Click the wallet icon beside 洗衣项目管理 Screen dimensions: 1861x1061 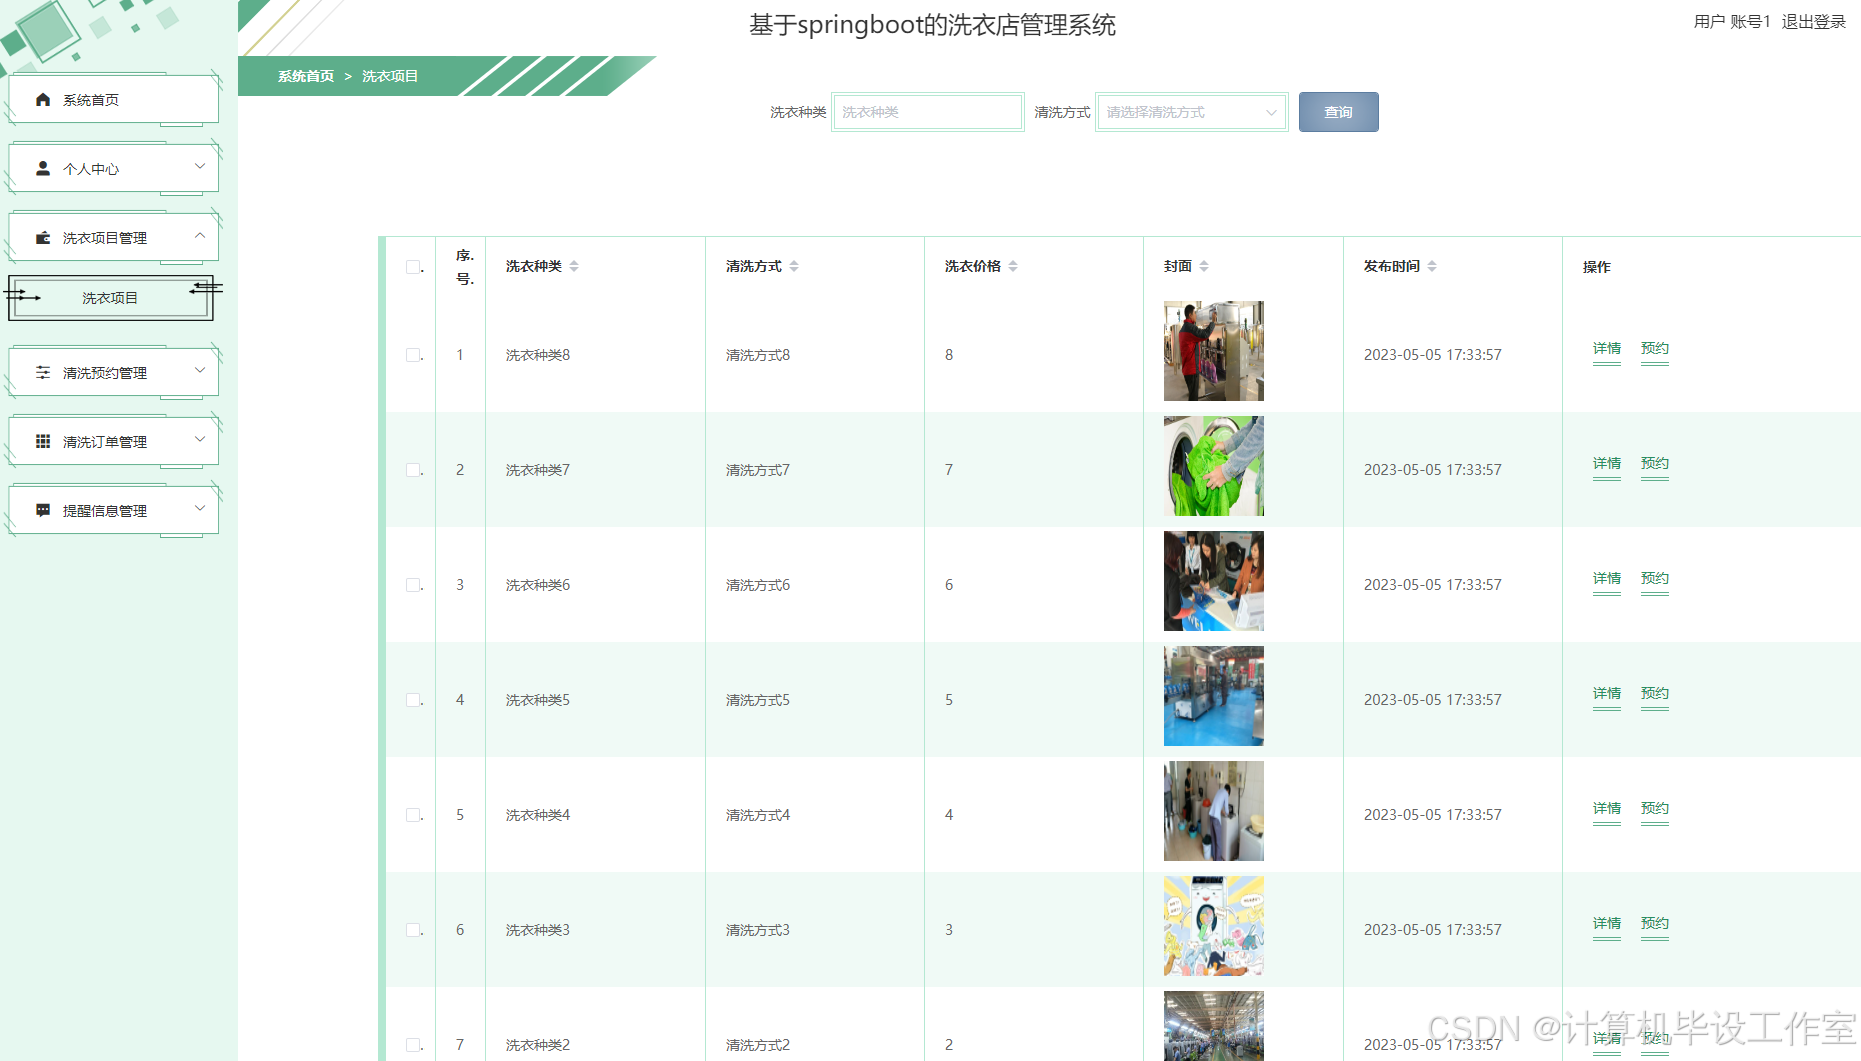pos(43,238)
